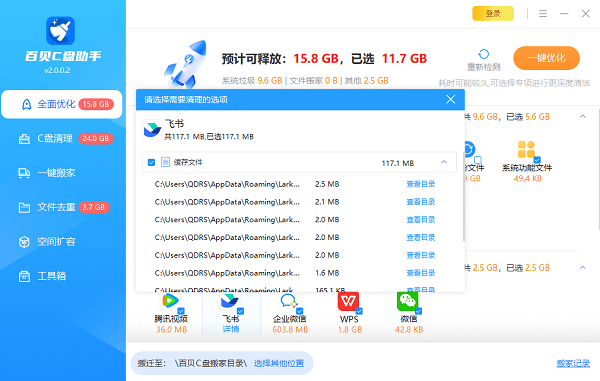
Task: Click the dialog file list scrollbar
Action: tap(463, 197)
